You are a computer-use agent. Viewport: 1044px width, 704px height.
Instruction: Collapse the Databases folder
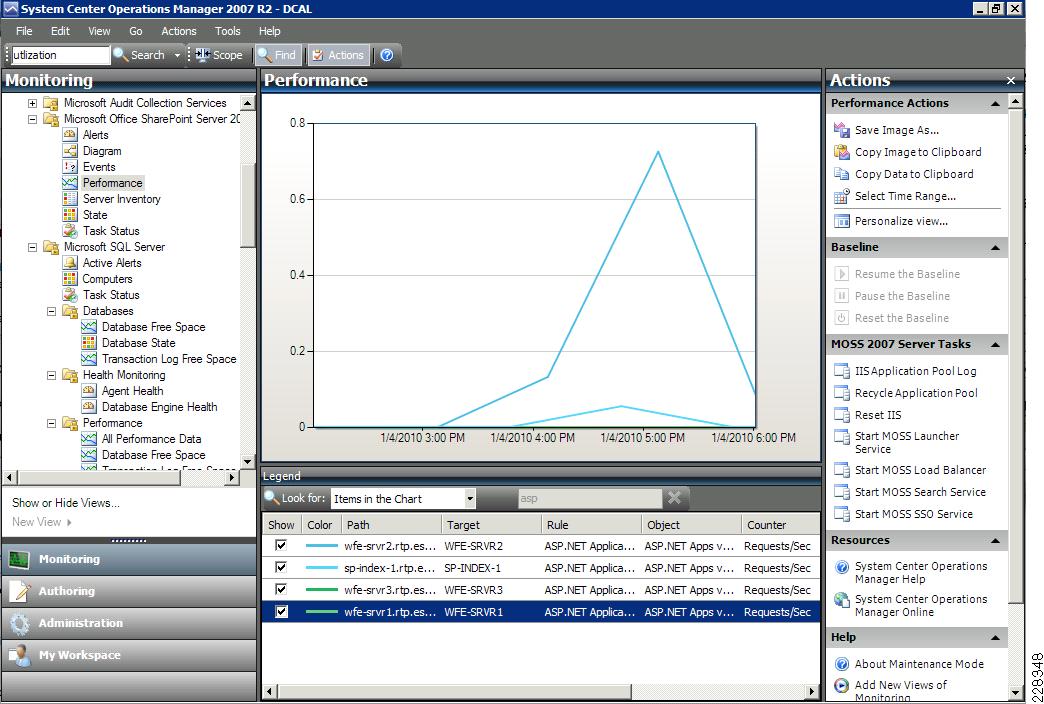51,311
